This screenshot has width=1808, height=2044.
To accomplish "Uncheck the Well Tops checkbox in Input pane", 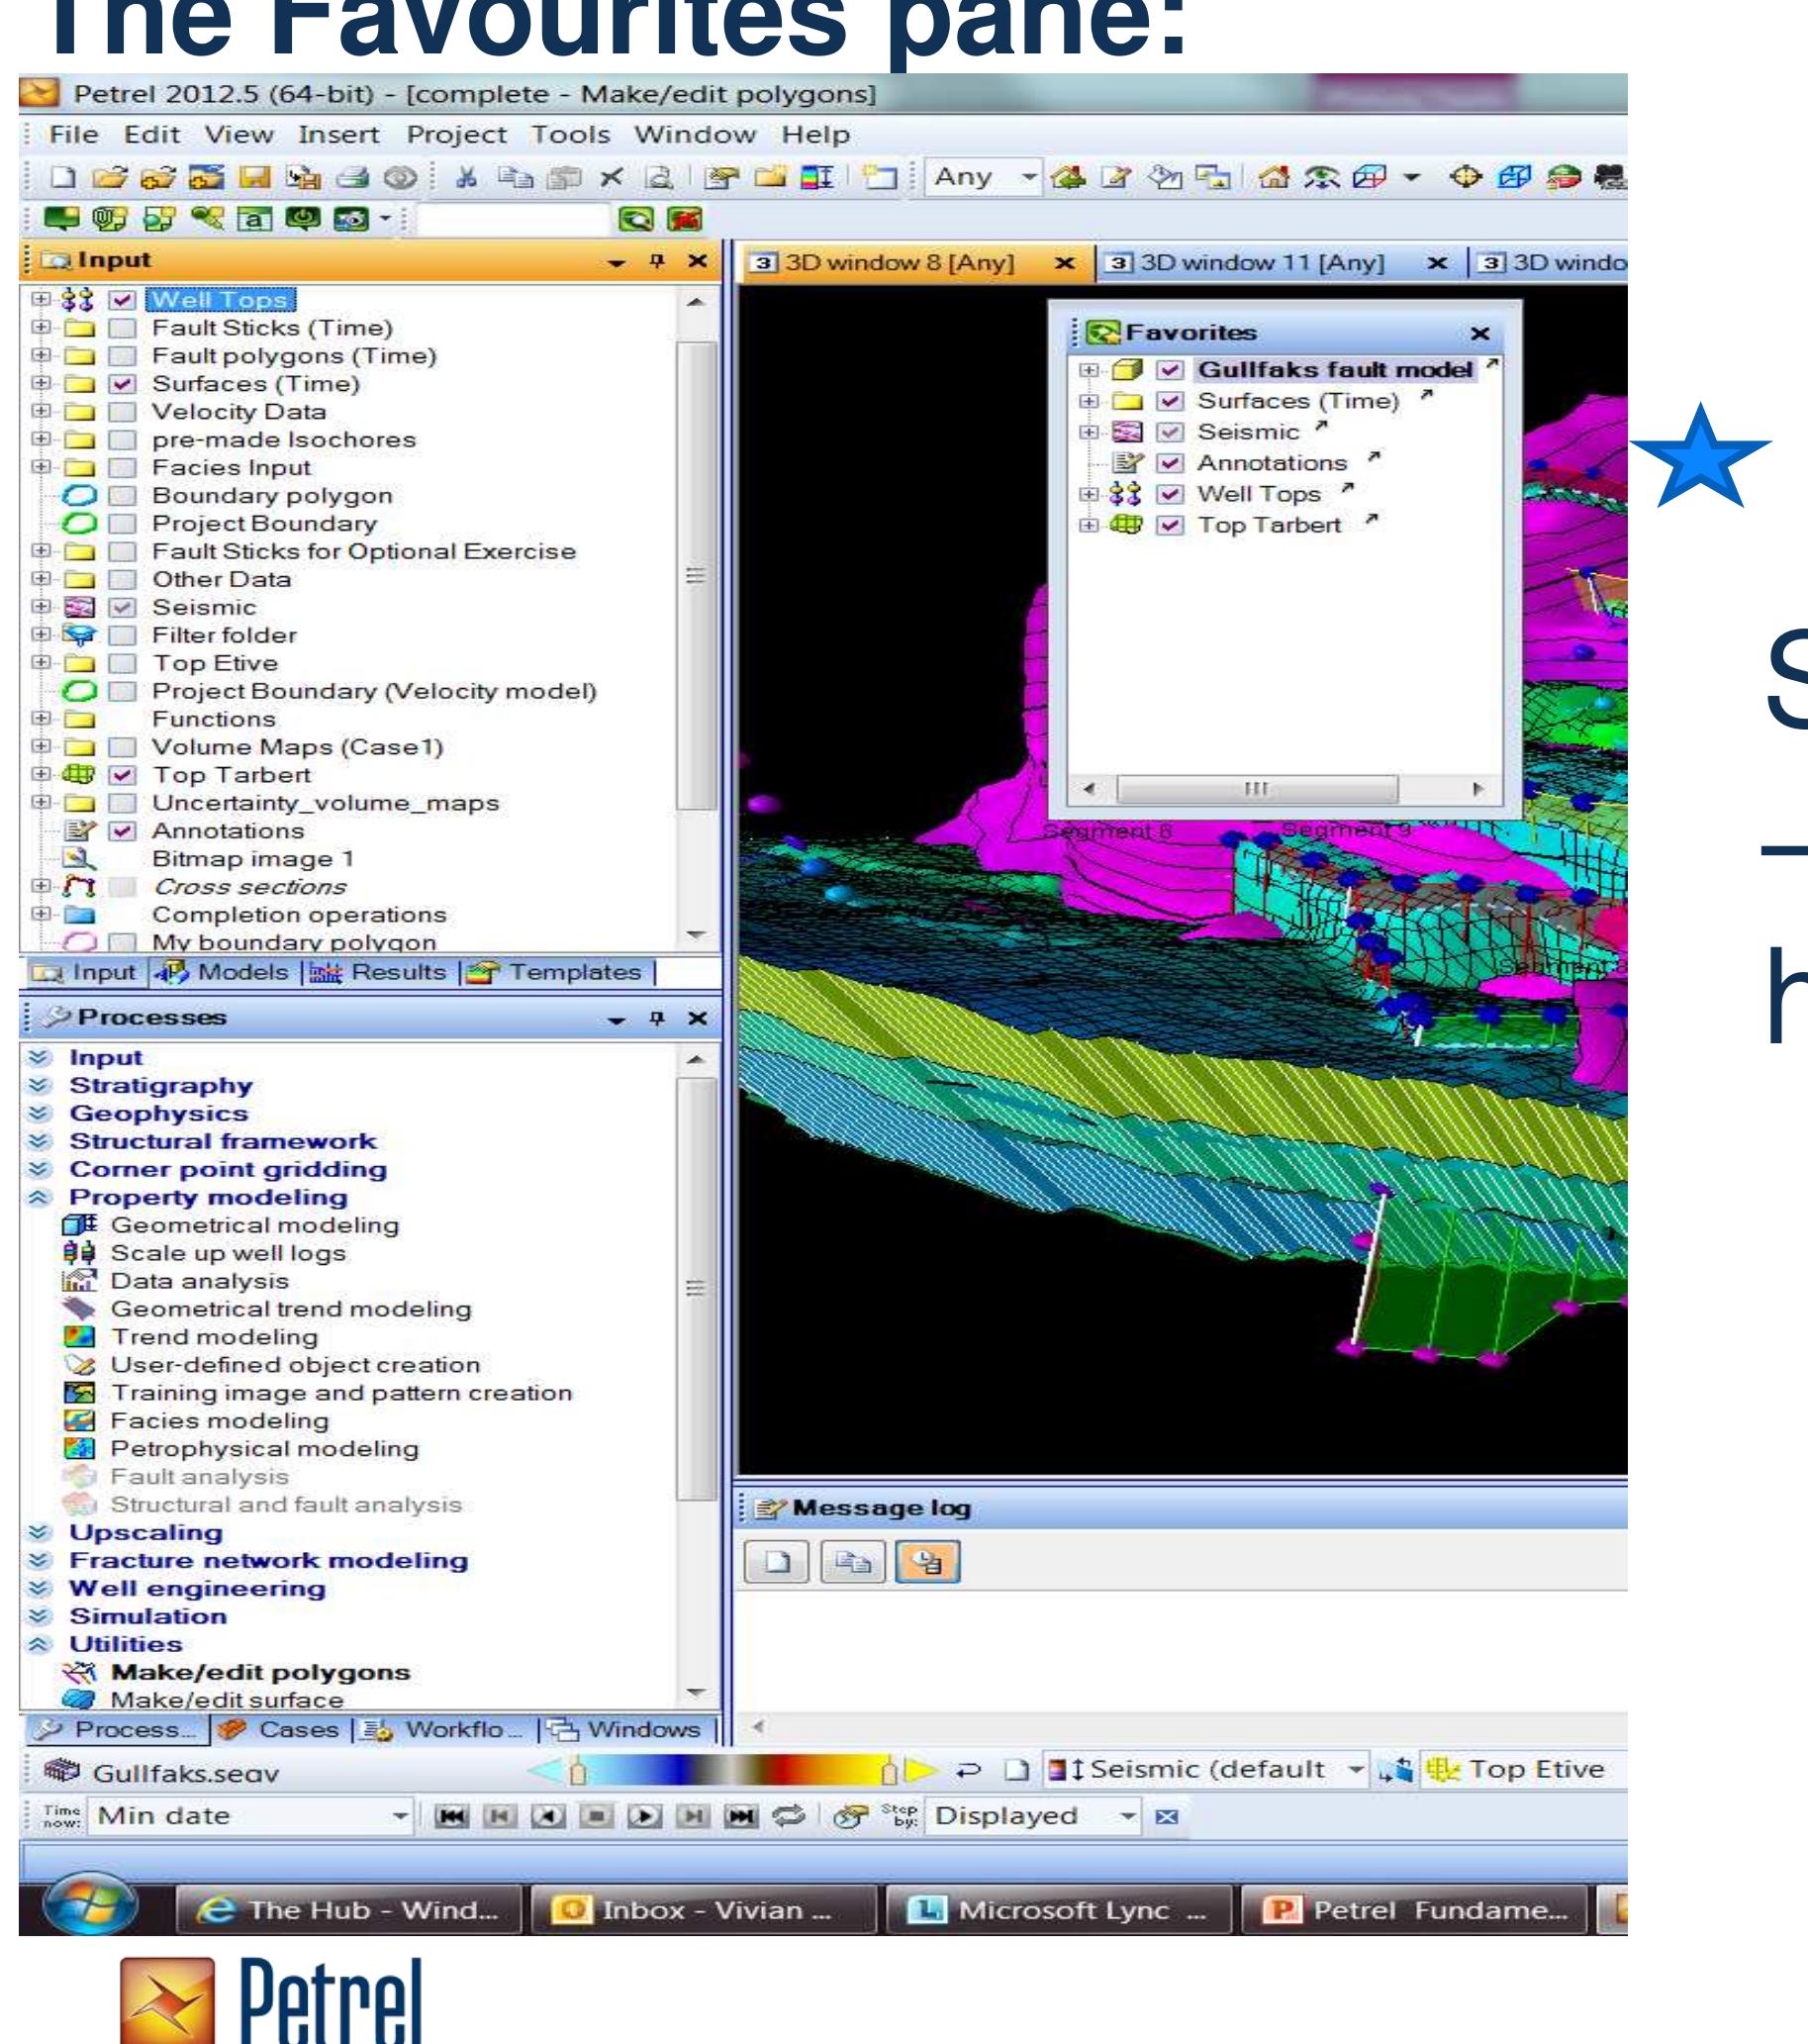I will point(122,299).
